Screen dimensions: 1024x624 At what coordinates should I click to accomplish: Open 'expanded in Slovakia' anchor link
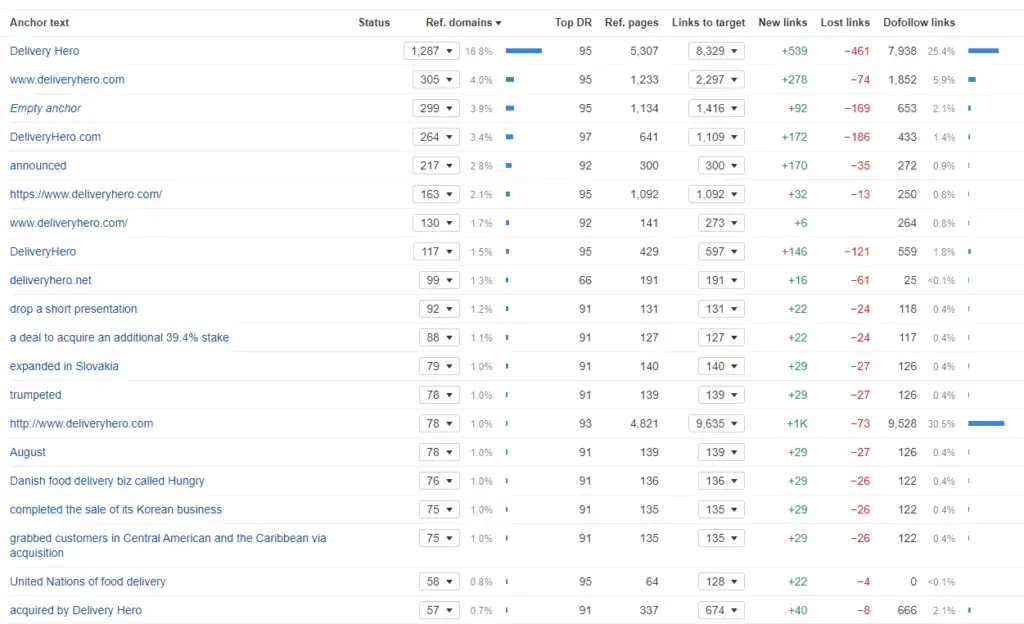64,366
